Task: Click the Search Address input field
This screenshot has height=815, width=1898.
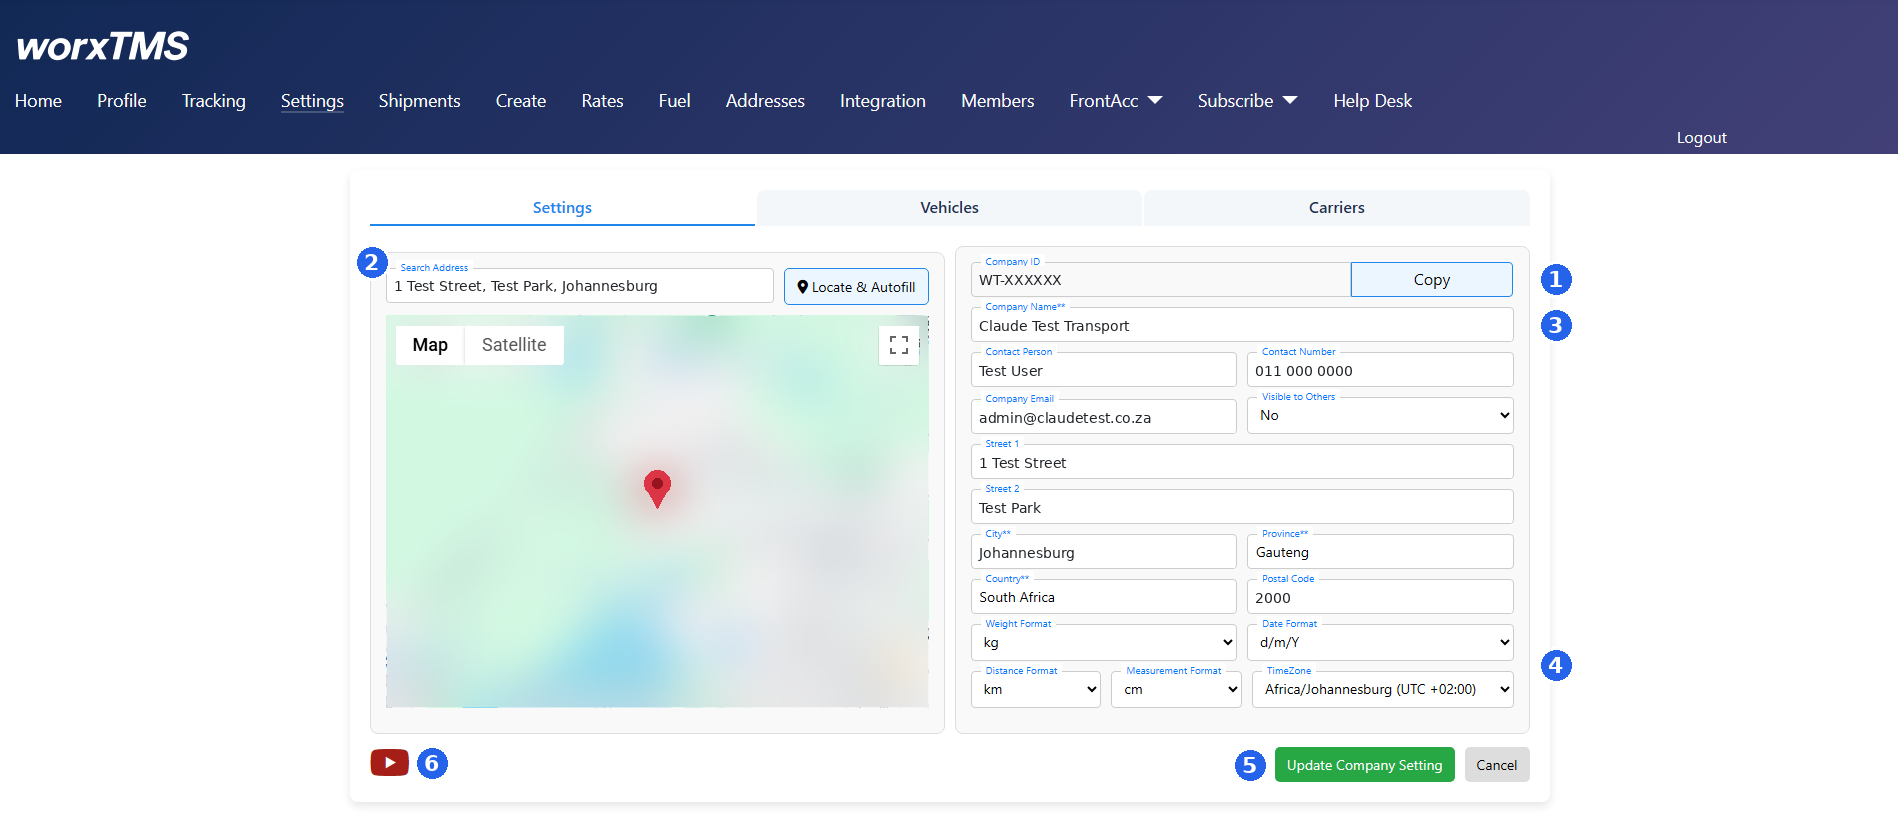Action: (580, 286)
